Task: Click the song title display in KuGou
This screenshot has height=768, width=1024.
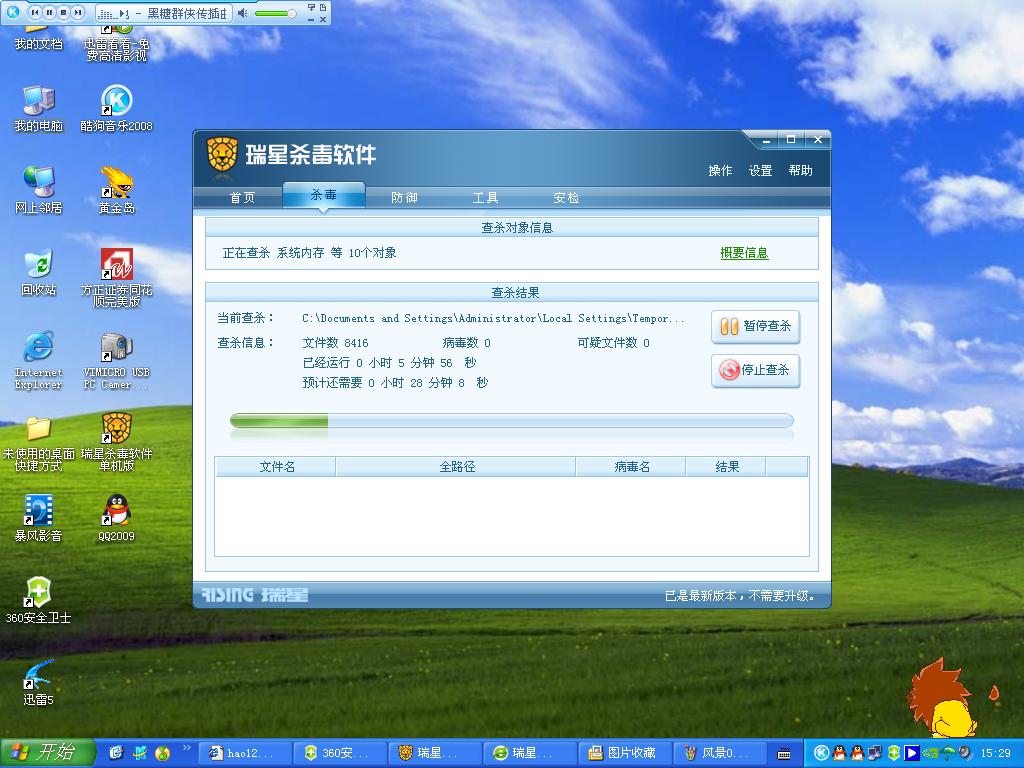Action: [163, 13]
